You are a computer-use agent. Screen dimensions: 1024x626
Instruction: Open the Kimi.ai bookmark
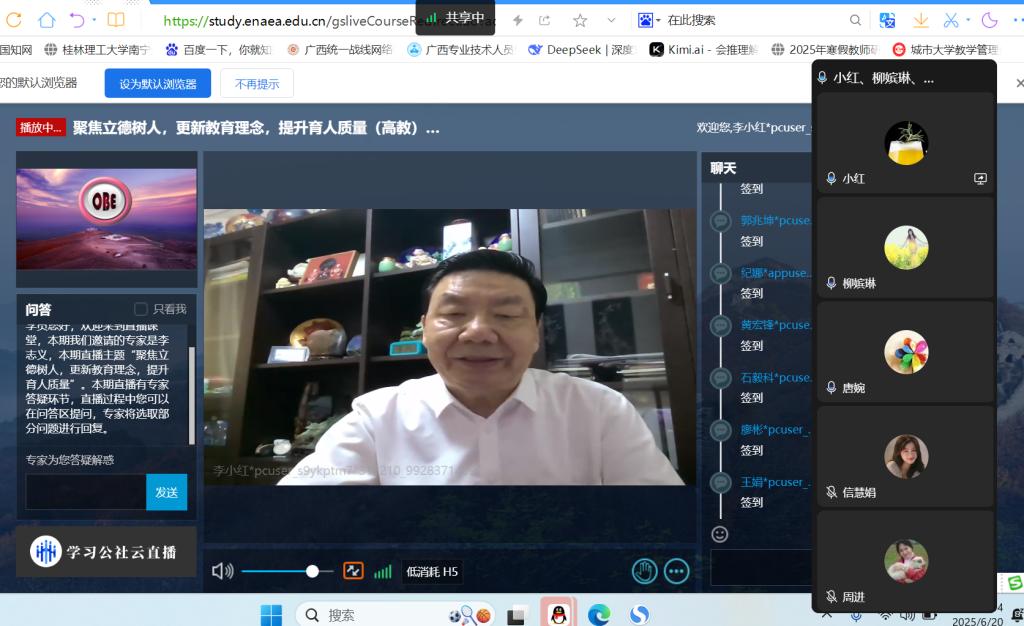[690, 49]
